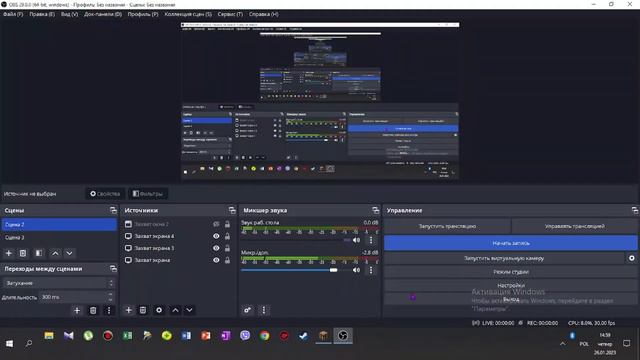
Task: Open options menu for Звук раб. стола
Action: pyautogui.click(x=371, y=240)
